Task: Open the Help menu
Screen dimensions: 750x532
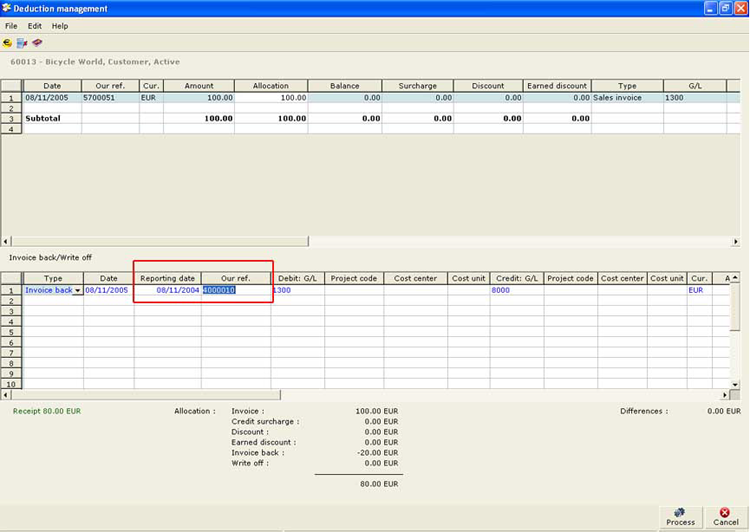Action: 60,26
